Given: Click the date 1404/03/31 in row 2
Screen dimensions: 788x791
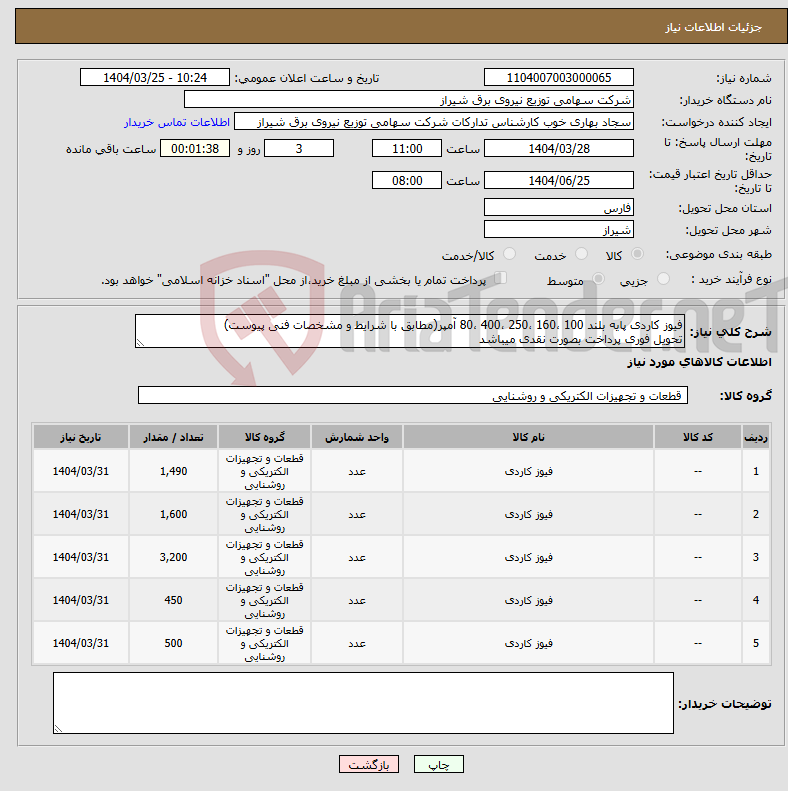Looking at the screenshot, I should pos(81,514).
